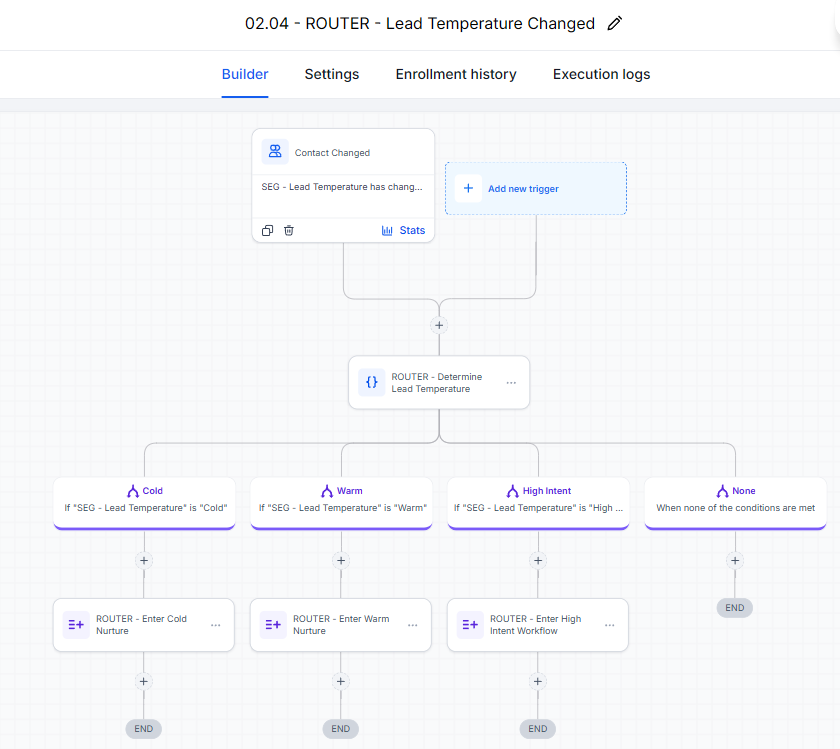Click curly braces icon on Determine Lead Temperature
840x749 pixels.
pos(372,383)
